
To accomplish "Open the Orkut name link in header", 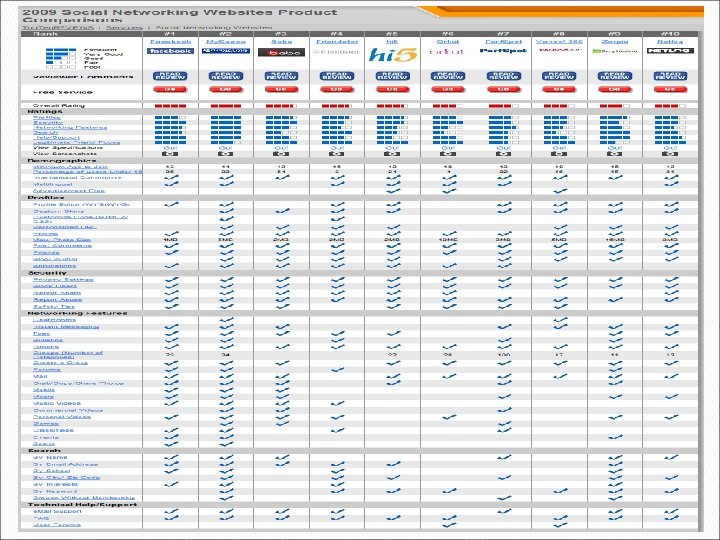I will [x=448, y=41].
